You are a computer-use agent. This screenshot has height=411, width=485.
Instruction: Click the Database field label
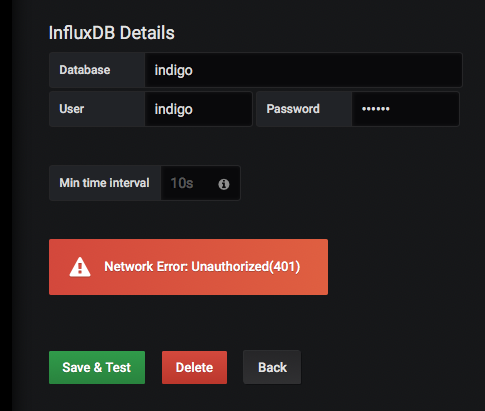click(85, 70)
